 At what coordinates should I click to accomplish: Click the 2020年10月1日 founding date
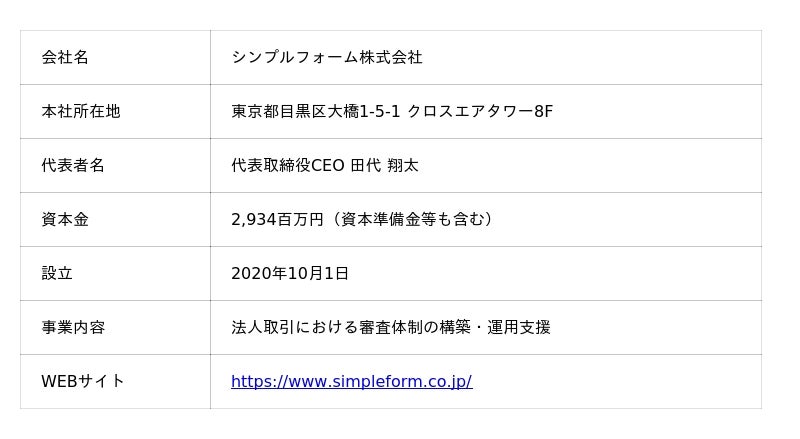point(290,273)
